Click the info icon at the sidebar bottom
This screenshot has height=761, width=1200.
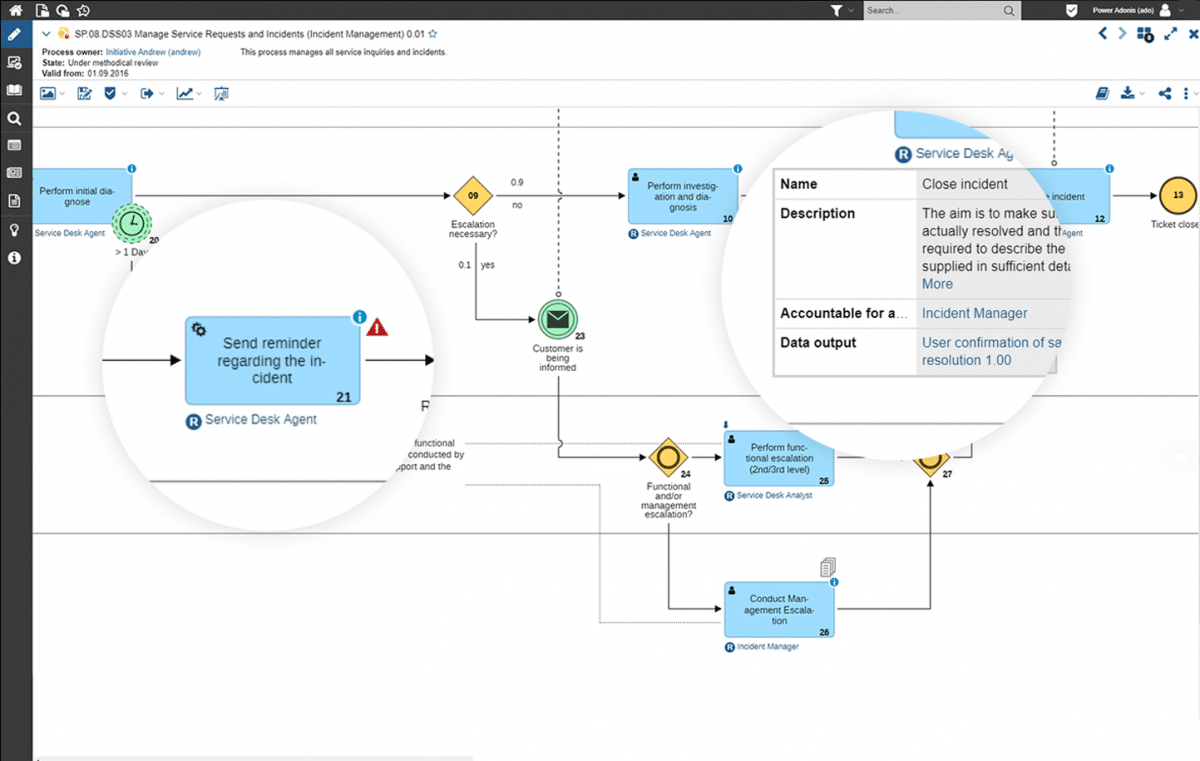point(15,257)
